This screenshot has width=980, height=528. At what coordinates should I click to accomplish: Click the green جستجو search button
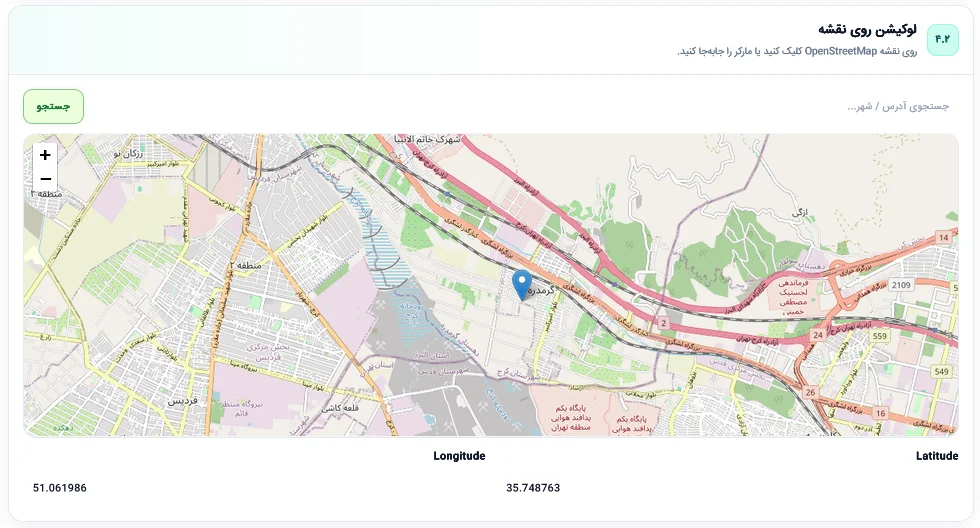53,106
